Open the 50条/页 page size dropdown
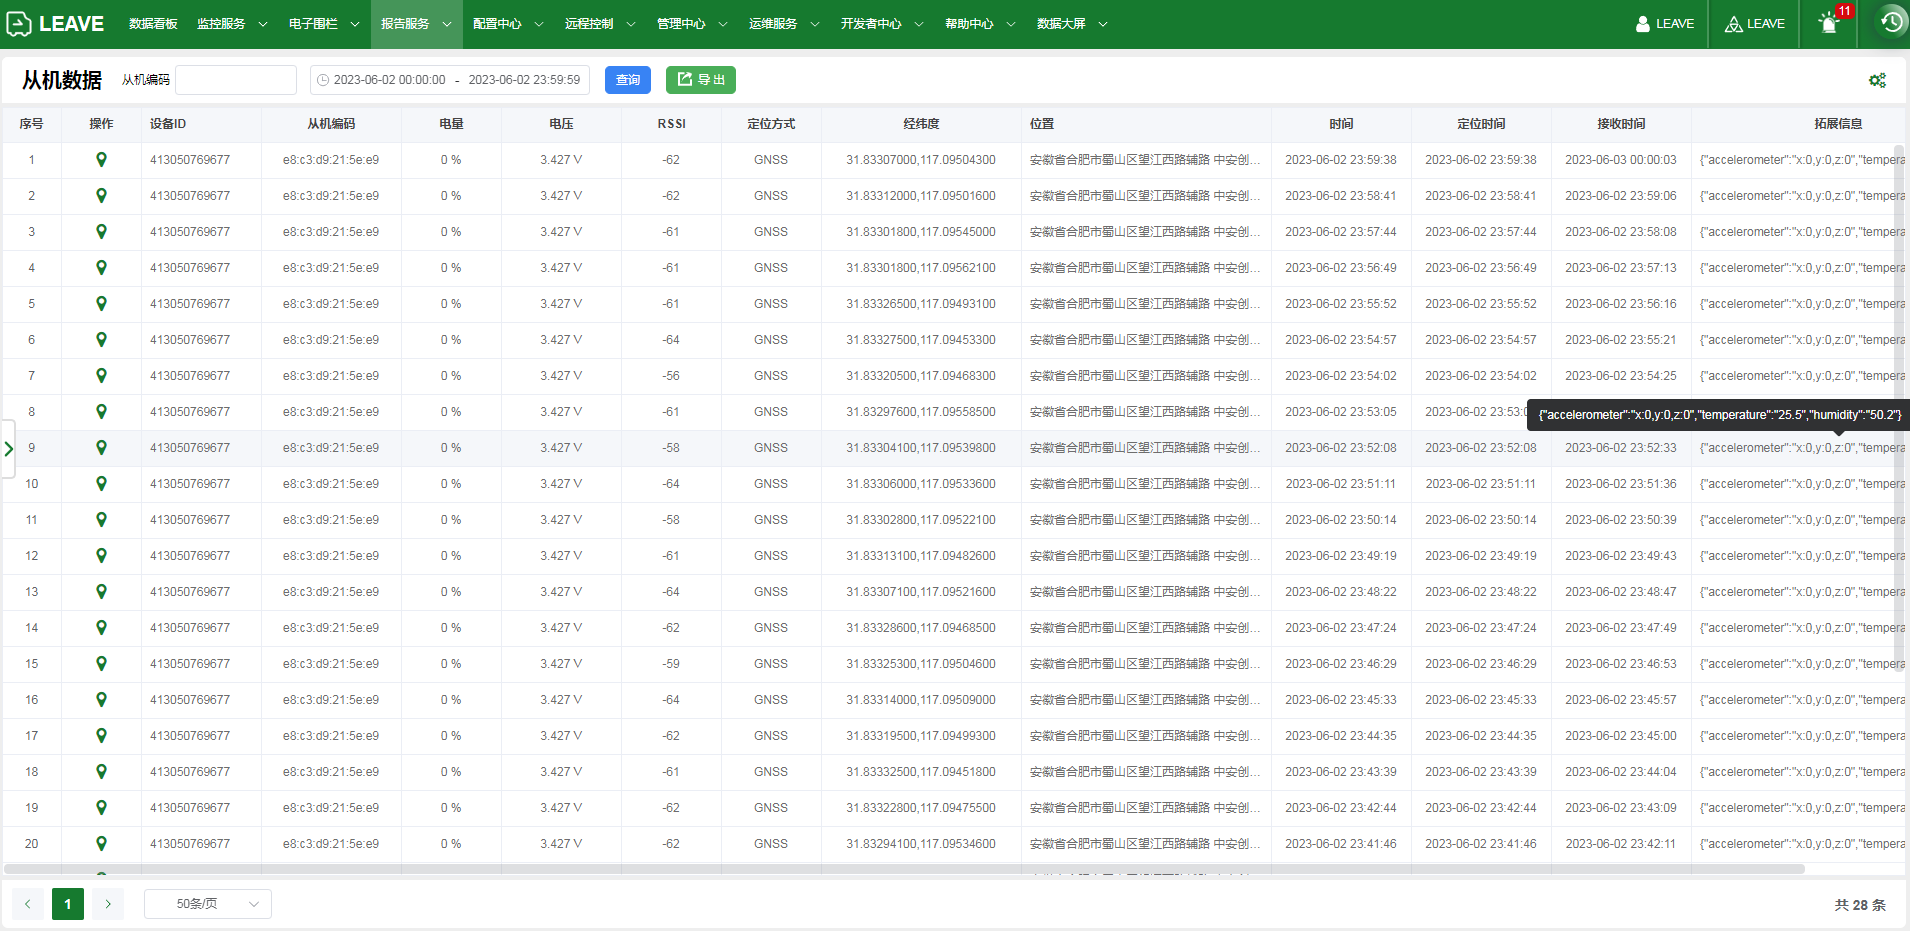The image size is (1910, 931). [x=208, y=904]
